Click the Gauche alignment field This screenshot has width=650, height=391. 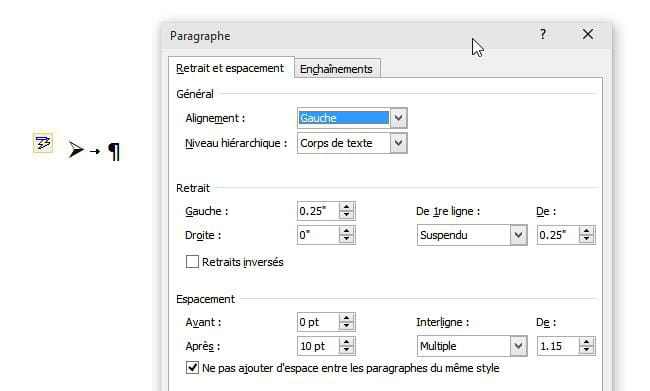point(344,118)
